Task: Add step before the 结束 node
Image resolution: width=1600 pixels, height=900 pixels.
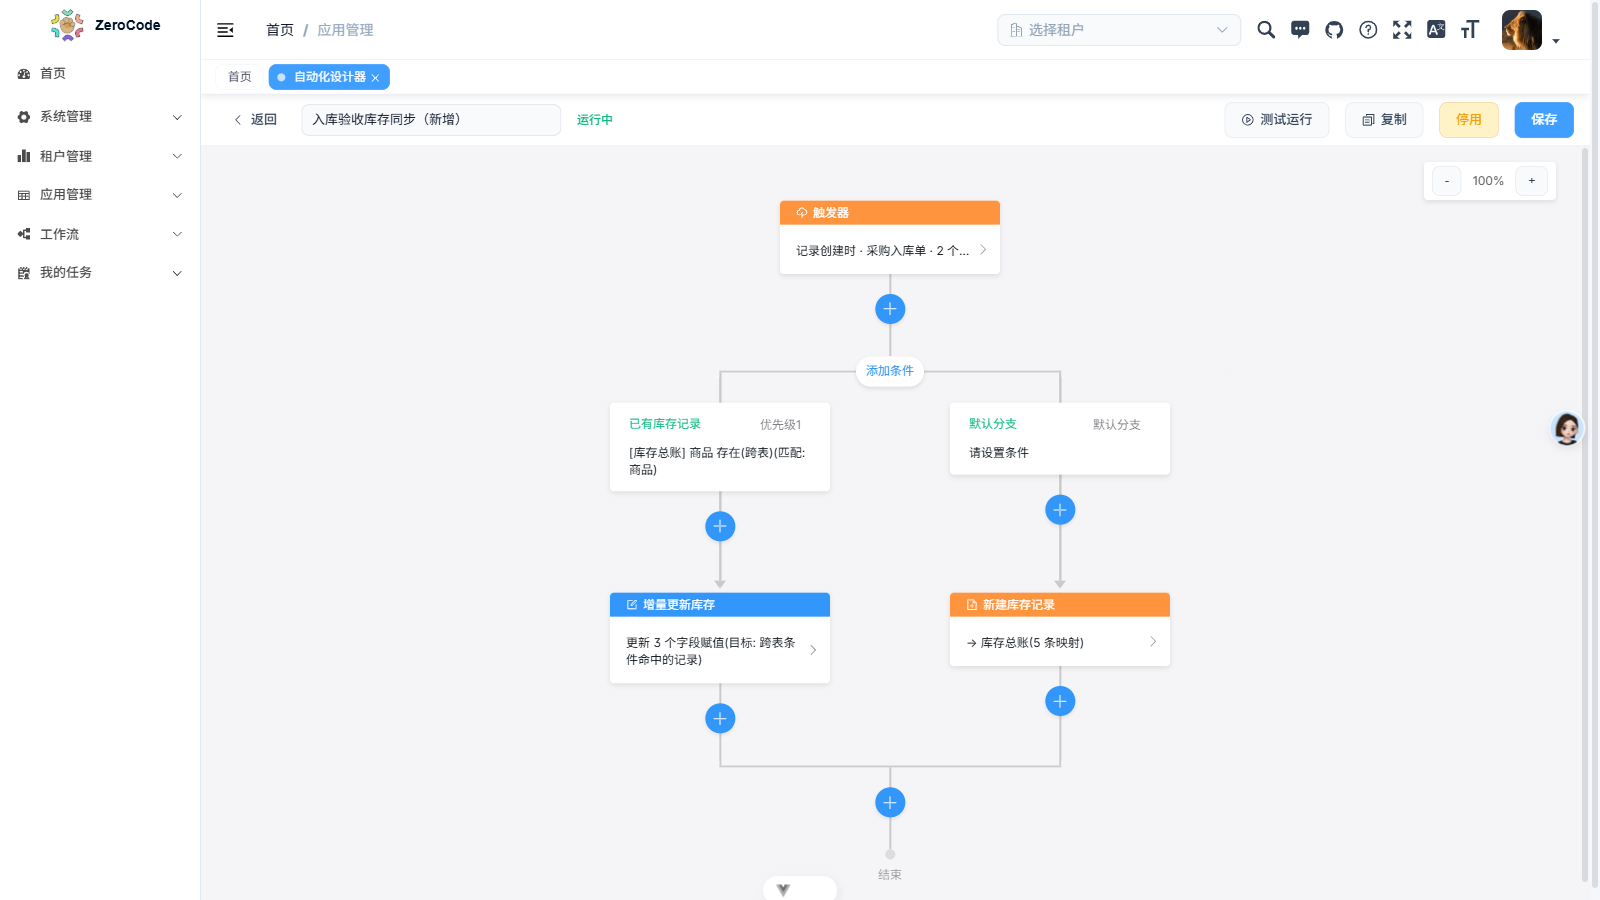Action: 890,802
